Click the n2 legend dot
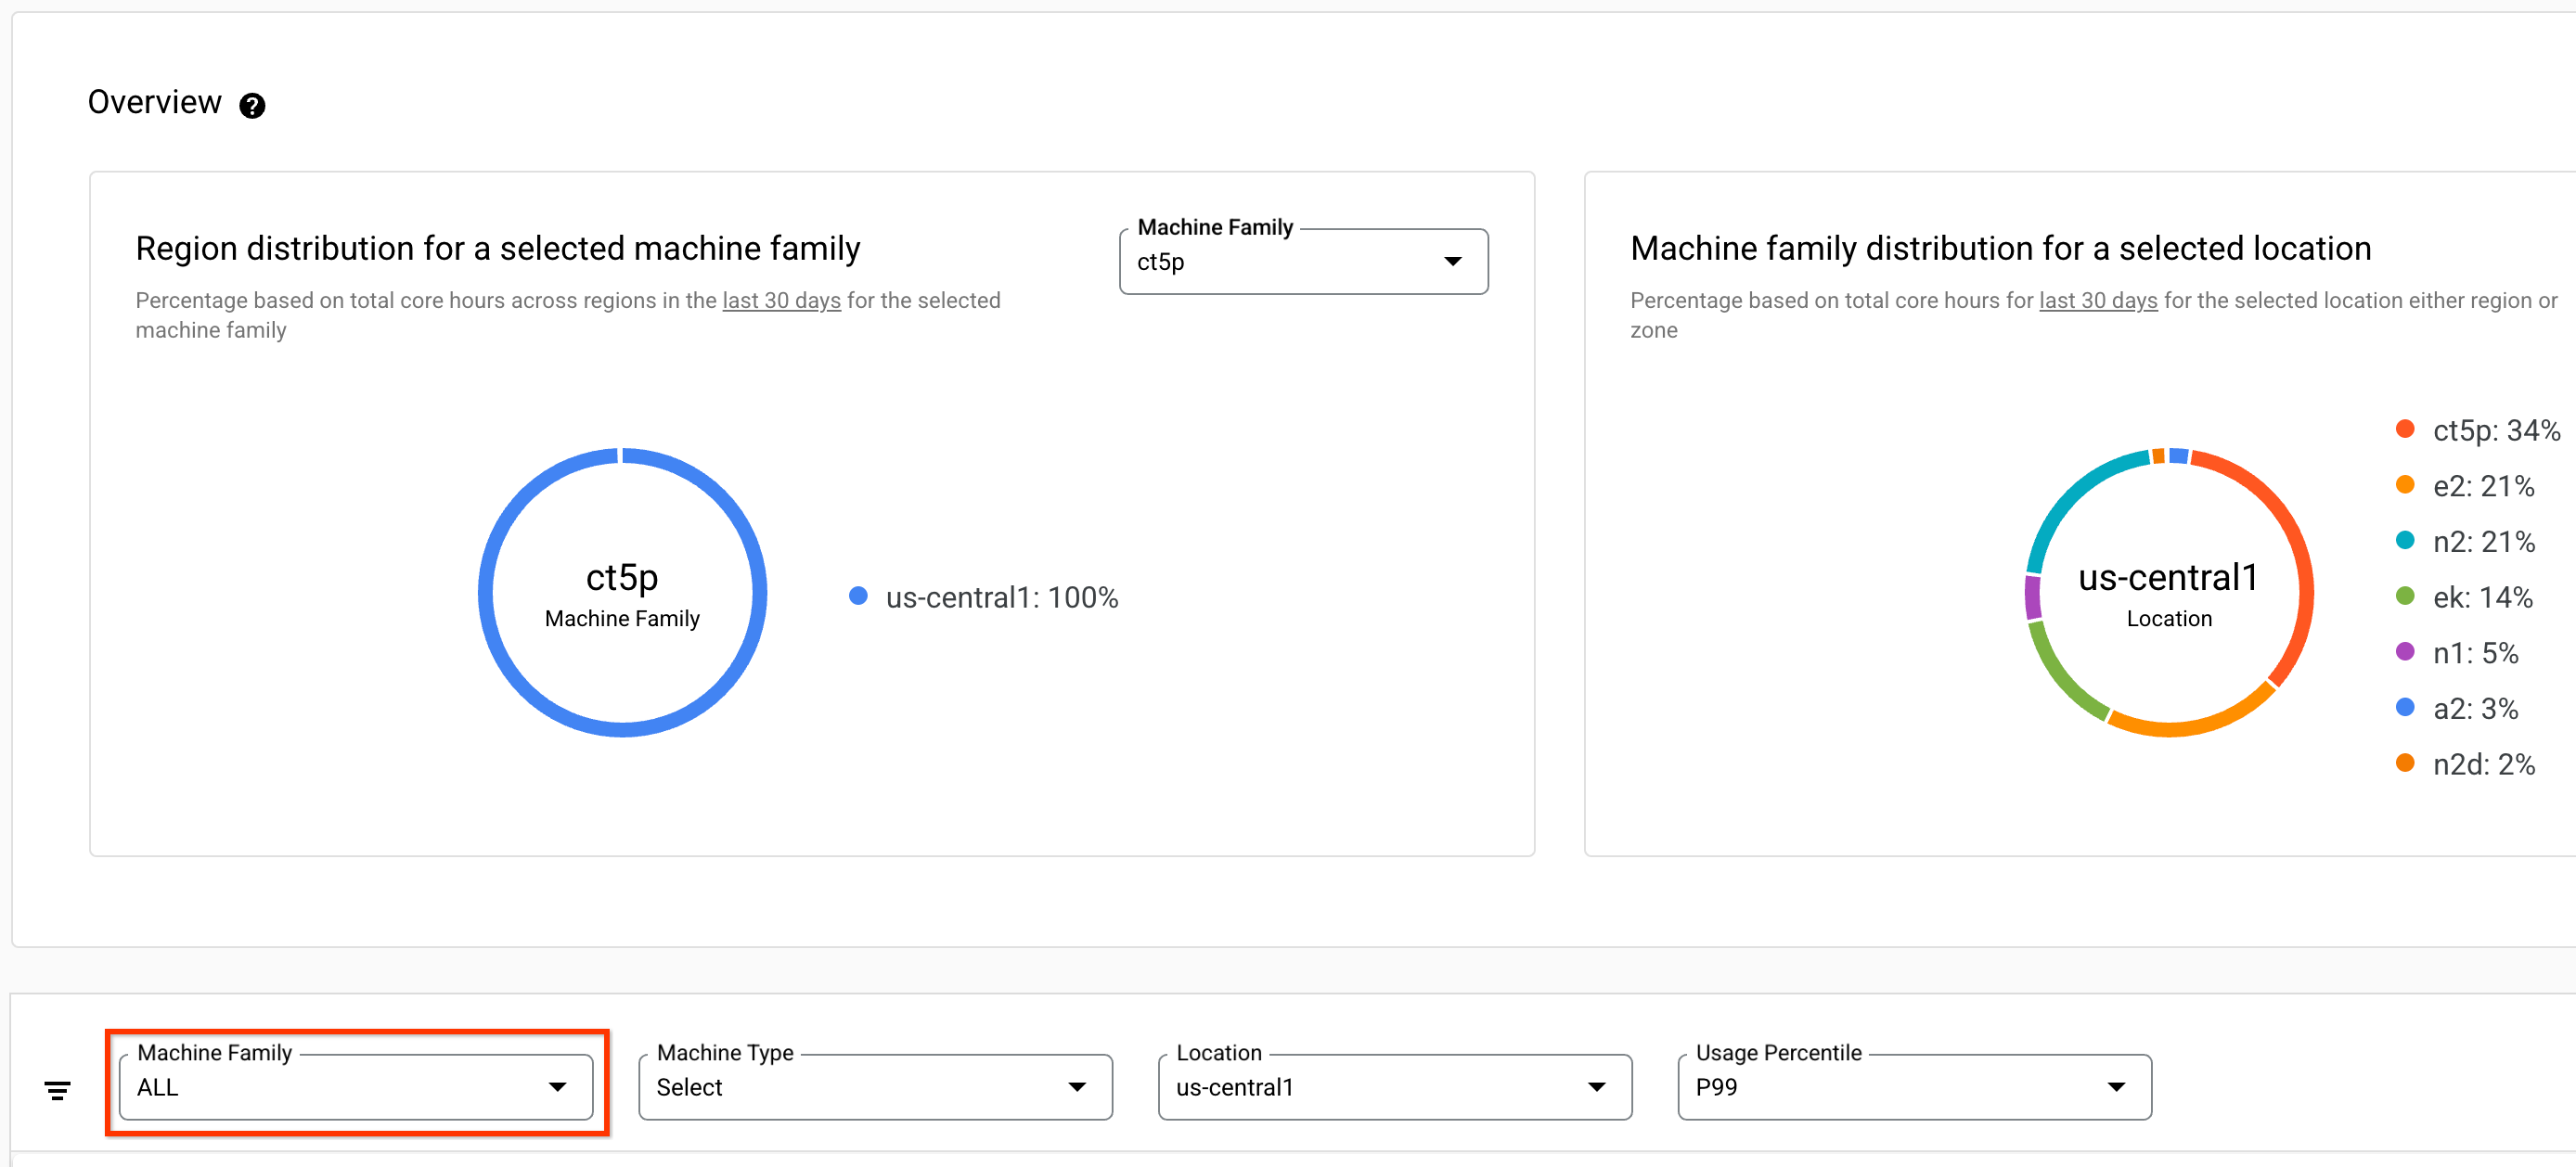This screenshot has width=2576, height=1167. pos(2404,542)
